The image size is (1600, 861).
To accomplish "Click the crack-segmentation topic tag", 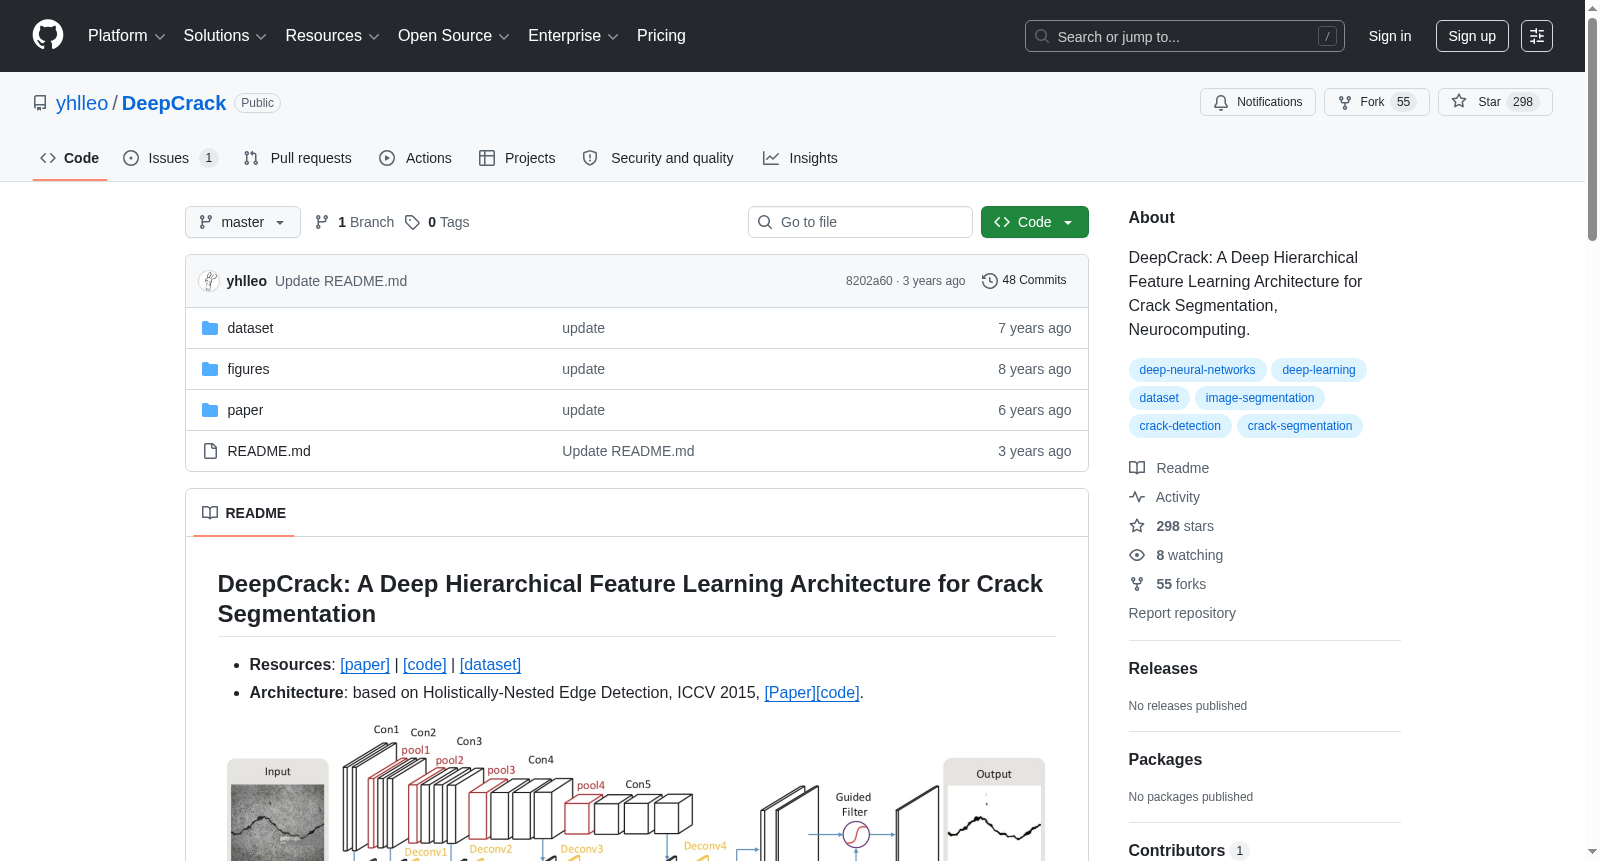I will [1300, 426].
